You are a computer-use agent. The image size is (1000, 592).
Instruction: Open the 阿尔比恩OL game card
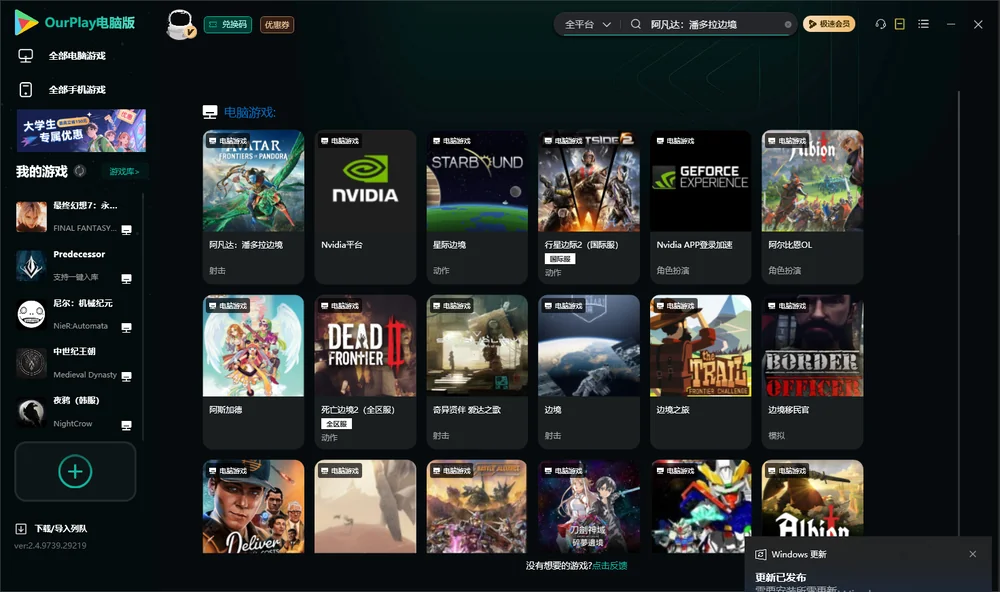click(812, 207)
